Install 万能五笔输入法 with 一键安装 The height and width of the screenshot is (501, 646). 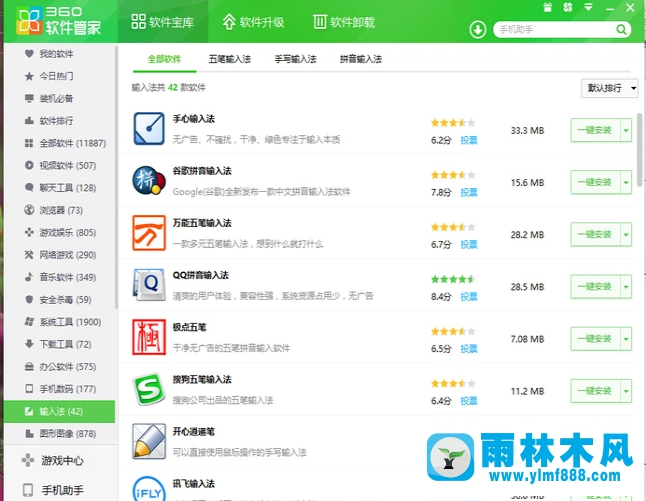[x=595, y=234]
